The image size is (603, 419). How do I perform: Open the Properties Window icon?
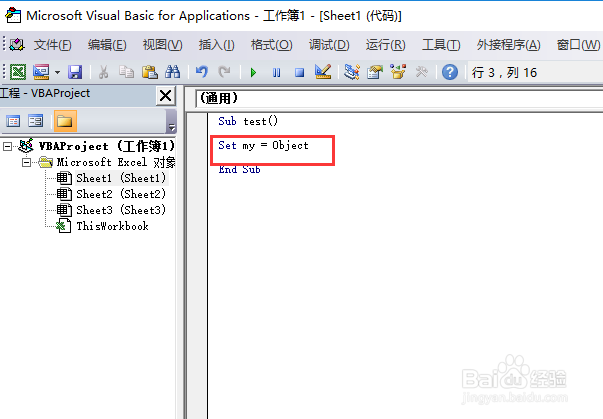pyautogui.click(x=375, y=72)
